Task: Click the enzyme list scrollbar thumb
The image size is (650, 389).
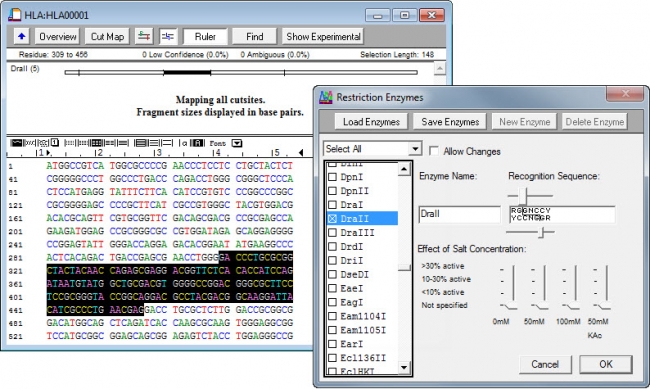Action: 404,267
